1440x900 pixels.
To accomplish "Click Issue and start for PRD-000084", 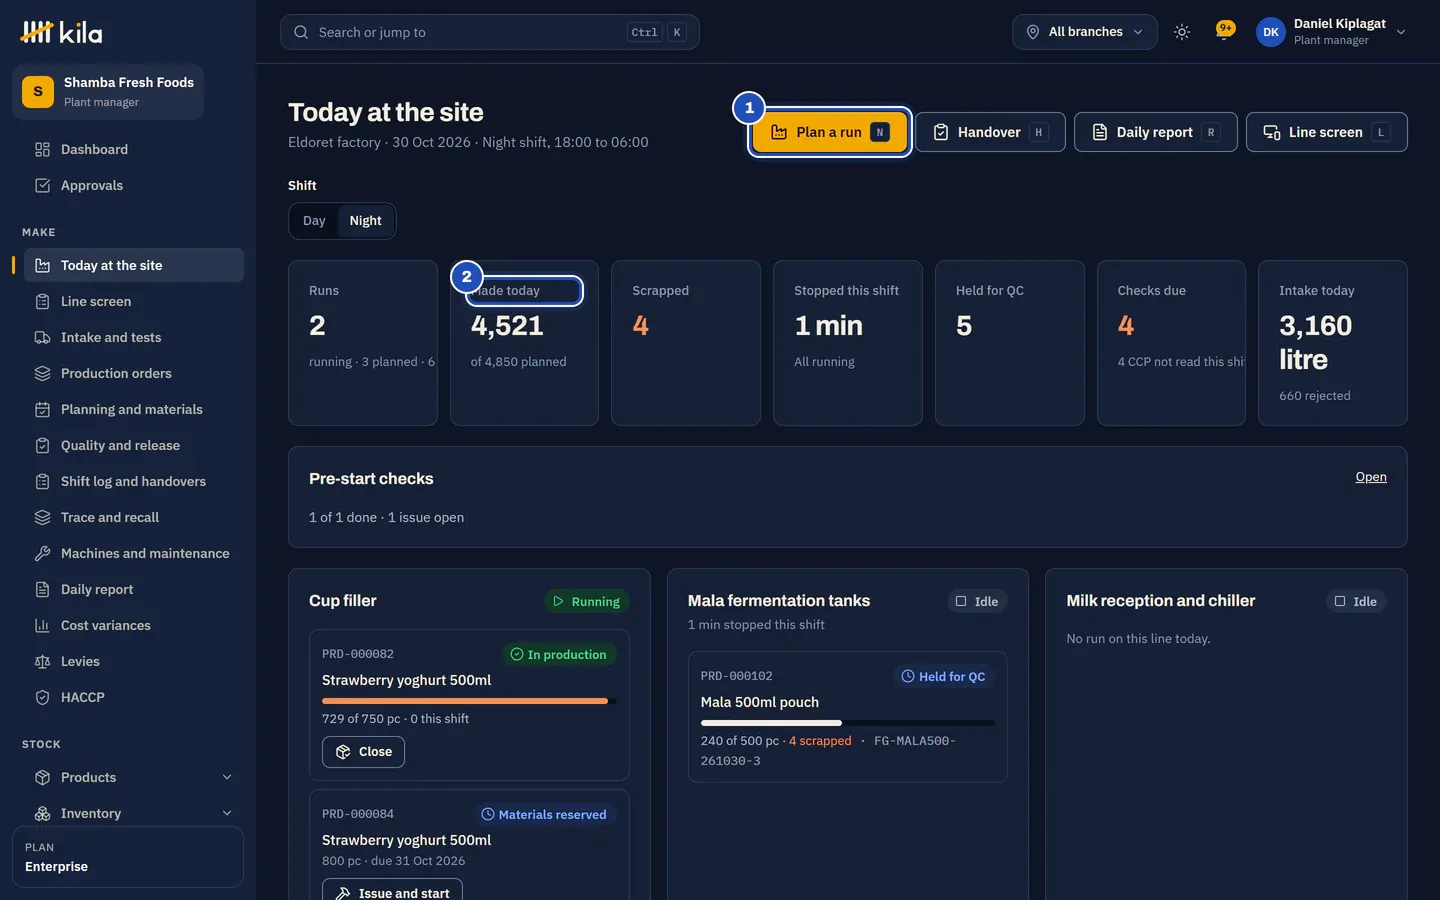I will [x=392, y=891].
